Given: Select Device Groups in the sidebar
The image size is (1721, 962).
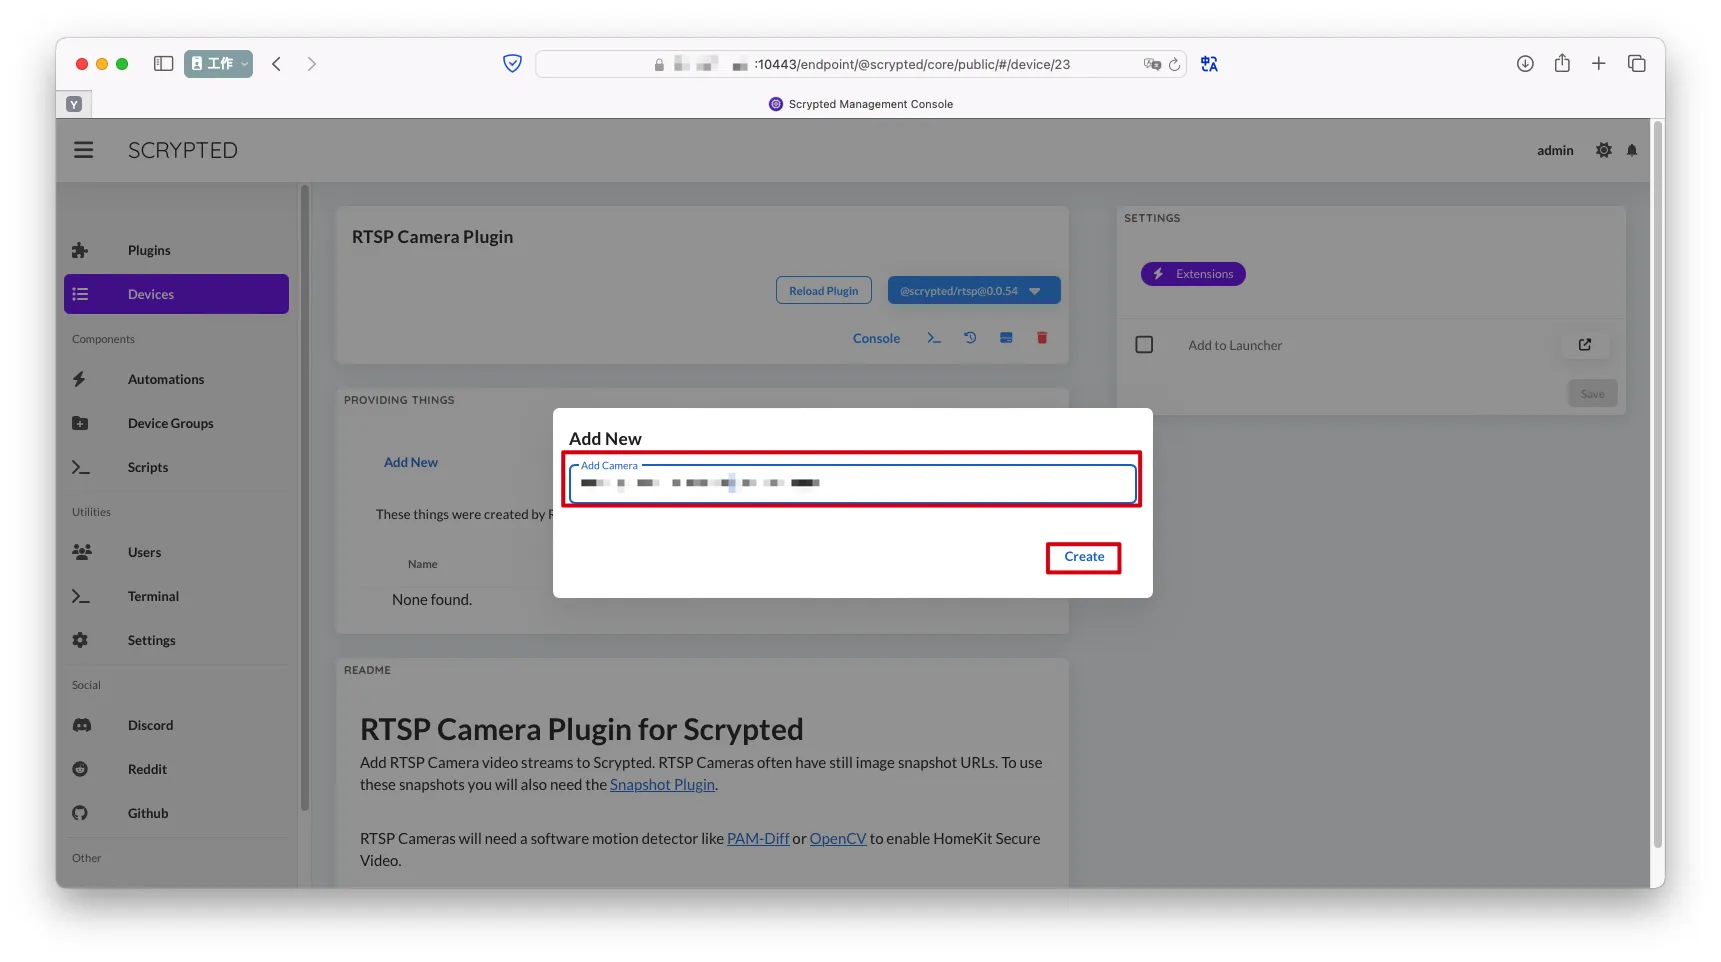Looking at the screenshot, I should point(170,423).
